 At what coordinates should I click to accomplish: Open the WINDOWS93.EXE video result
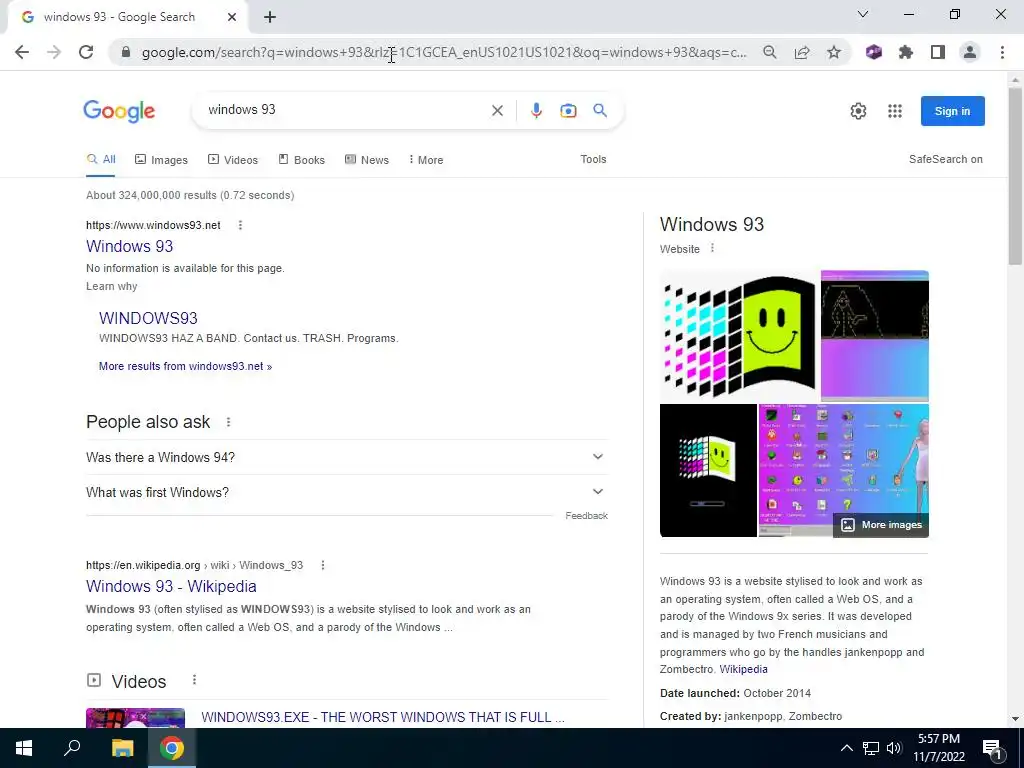point(383,717)
